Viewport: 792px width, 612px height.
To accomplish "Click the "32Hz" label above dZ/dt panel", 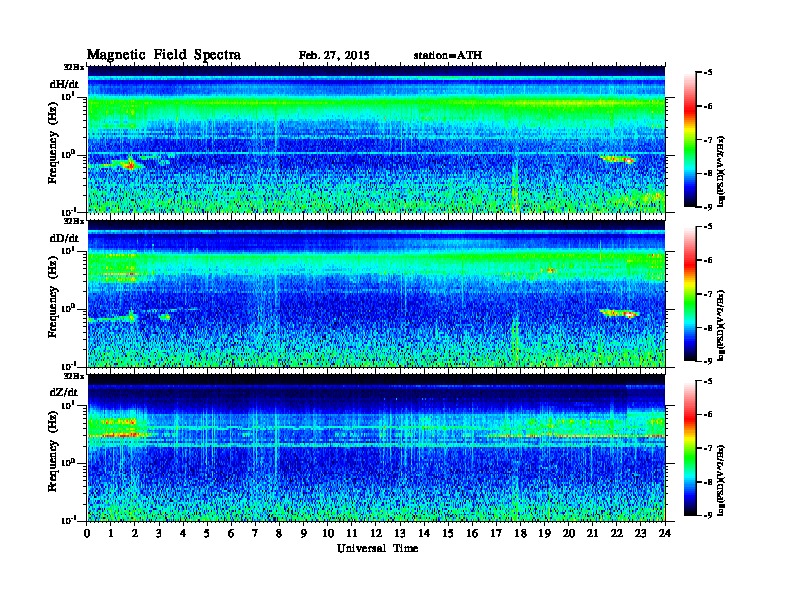I will (74, 376).
